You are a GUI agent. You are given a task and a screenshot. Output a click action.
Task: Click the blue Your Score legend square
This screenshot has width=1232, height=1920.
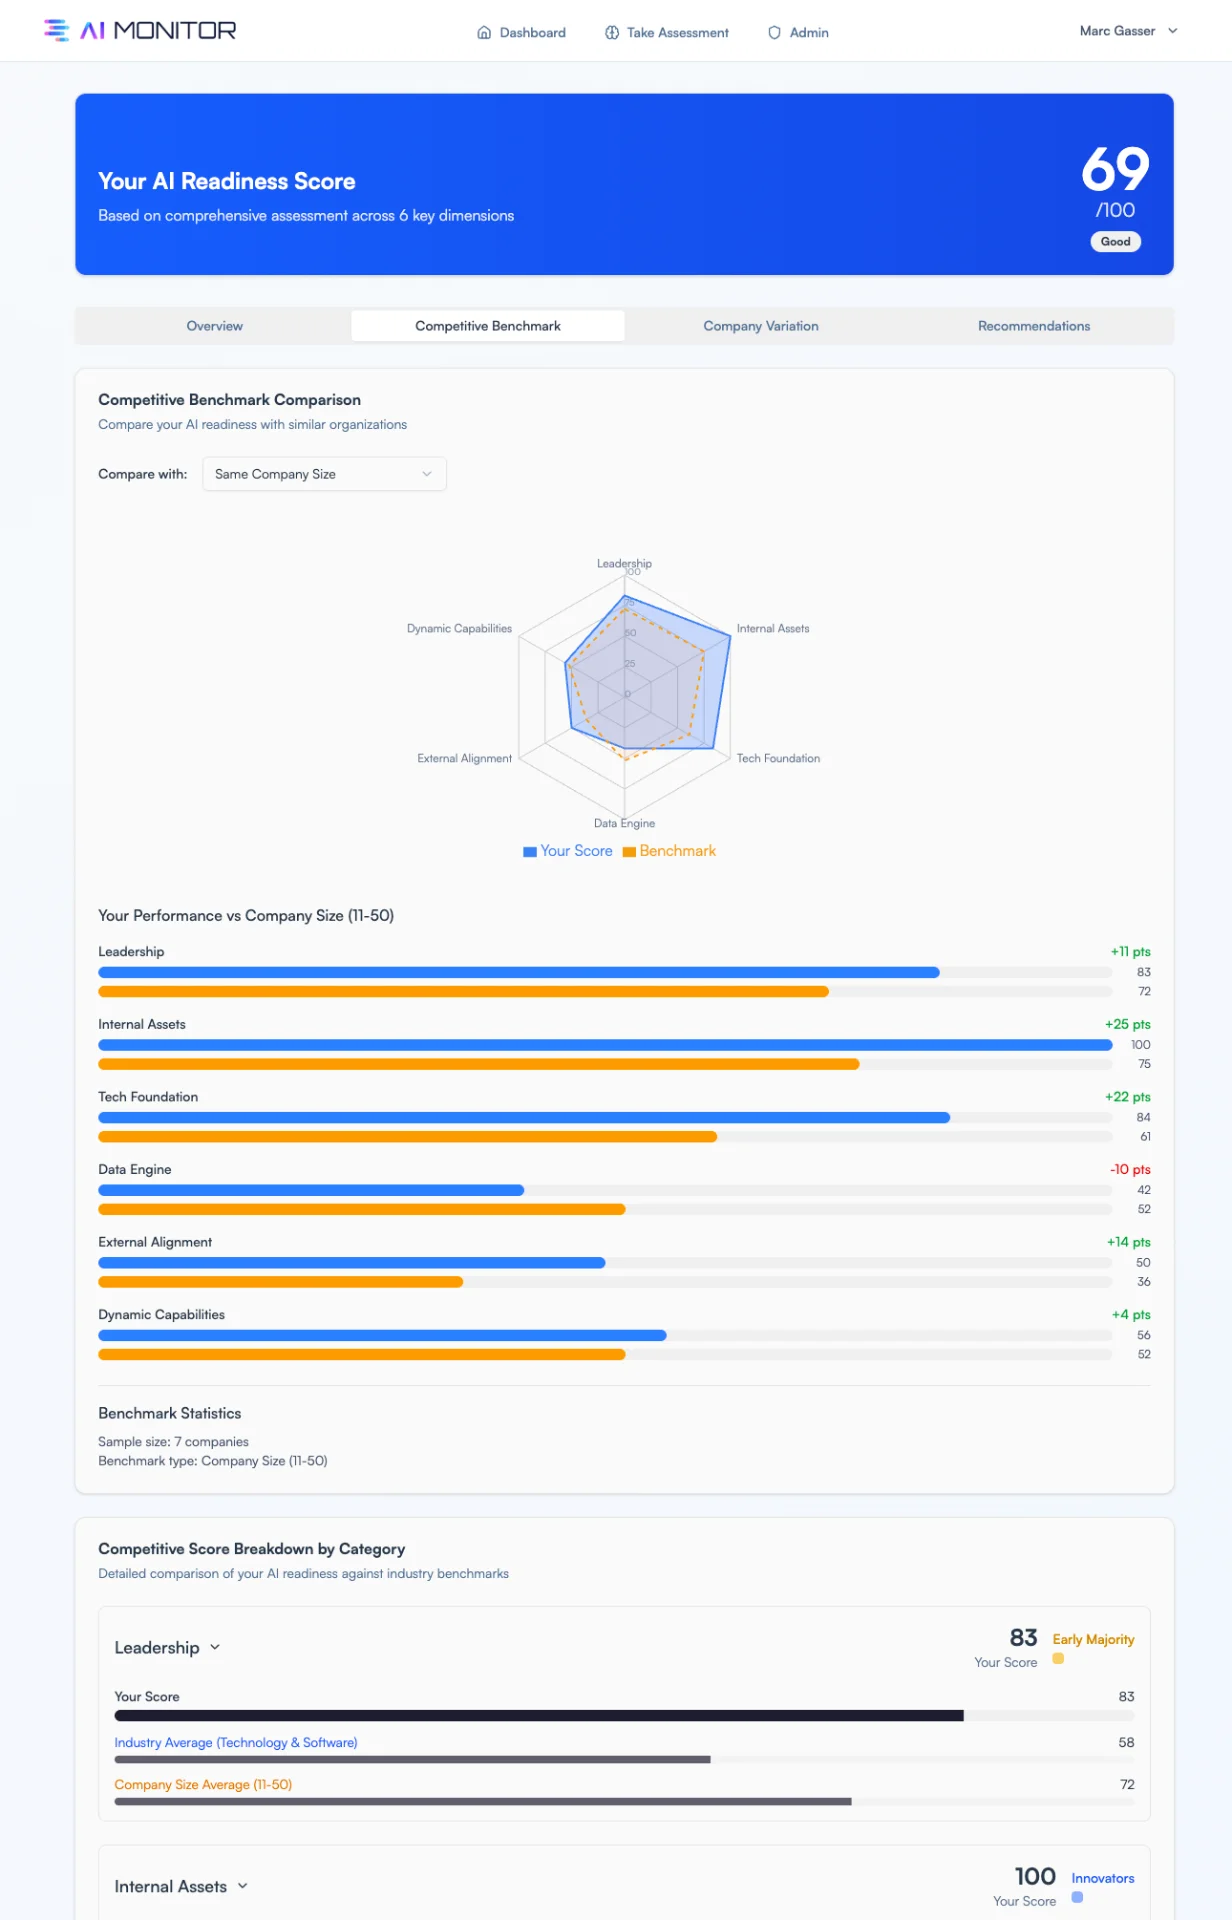point(530,852)
